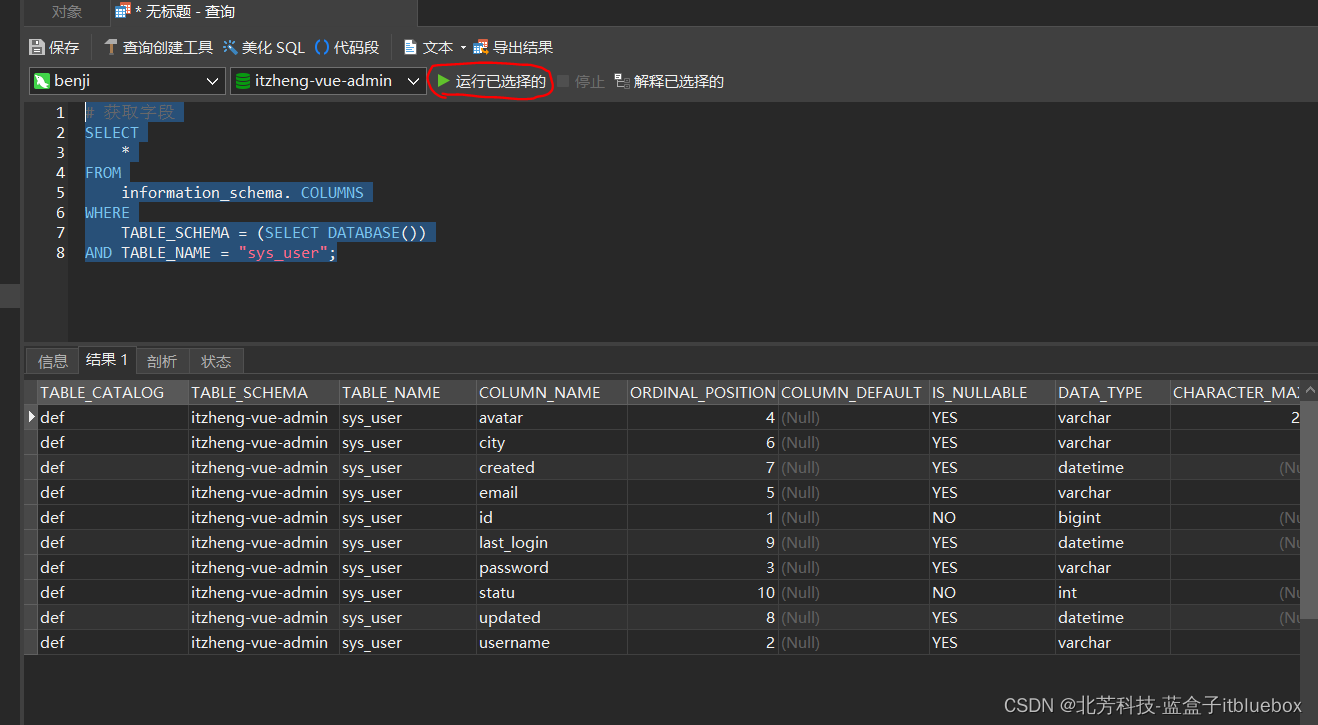
Task: Click the IS_NULLABLE column header
Action: (x=992, y=392)
